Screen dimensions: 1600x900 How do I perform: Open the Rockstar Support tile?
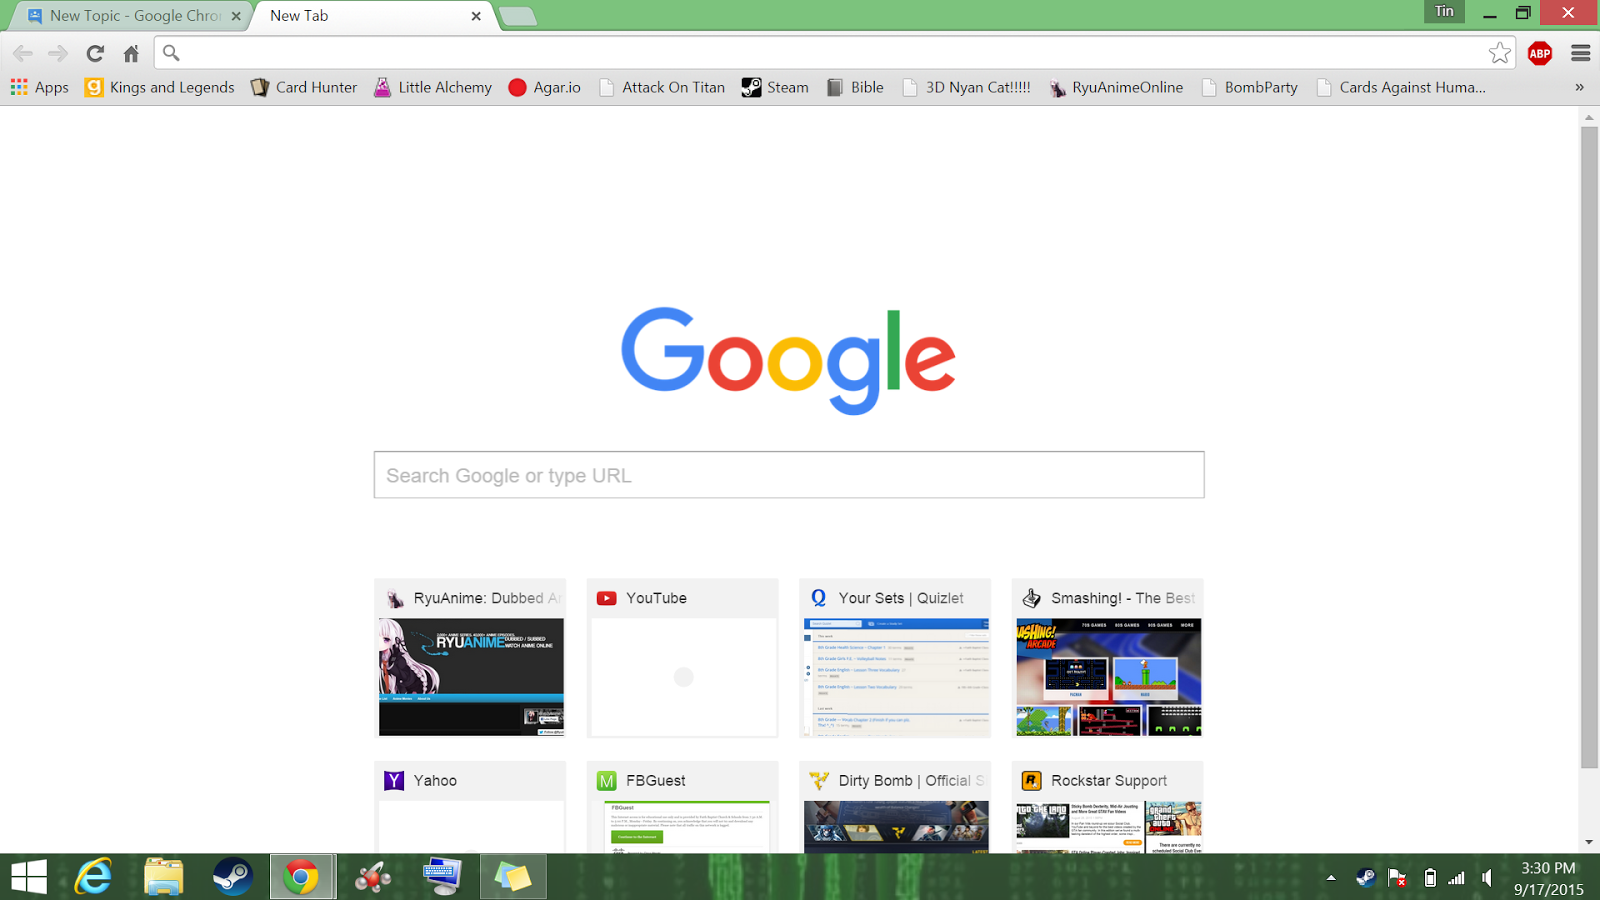coord(1108,807)
